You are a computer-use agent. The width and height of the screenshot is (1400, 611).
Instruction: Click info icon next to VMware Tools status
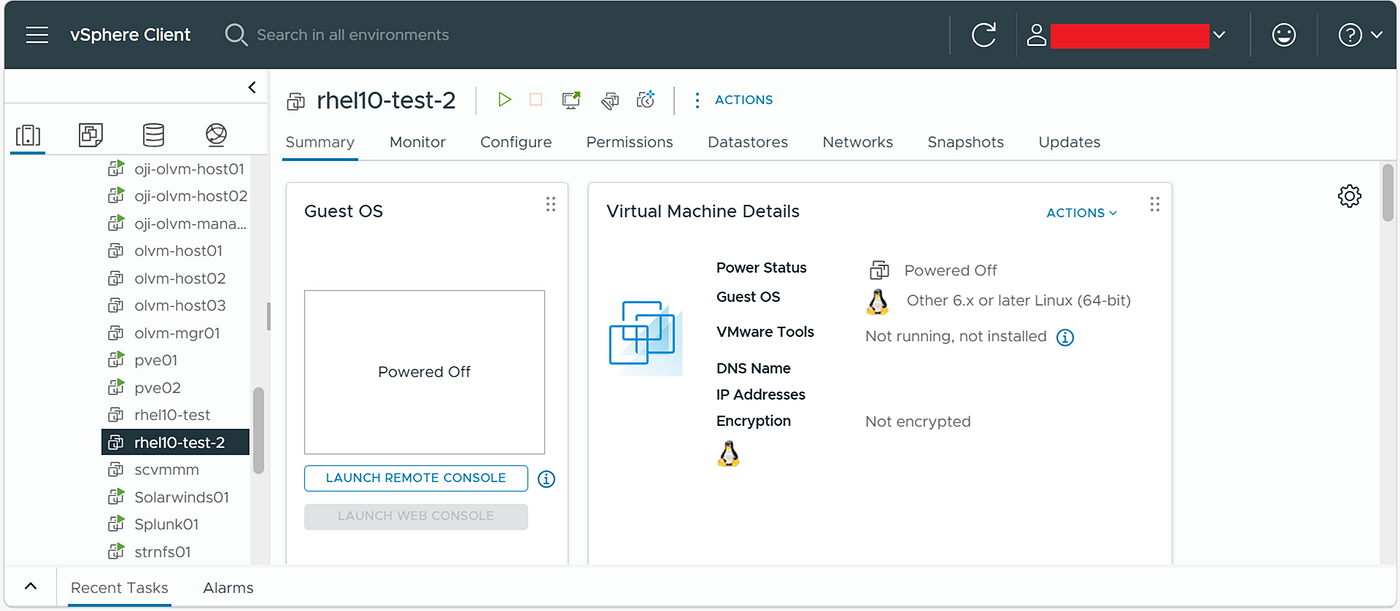coord(1066,337)
